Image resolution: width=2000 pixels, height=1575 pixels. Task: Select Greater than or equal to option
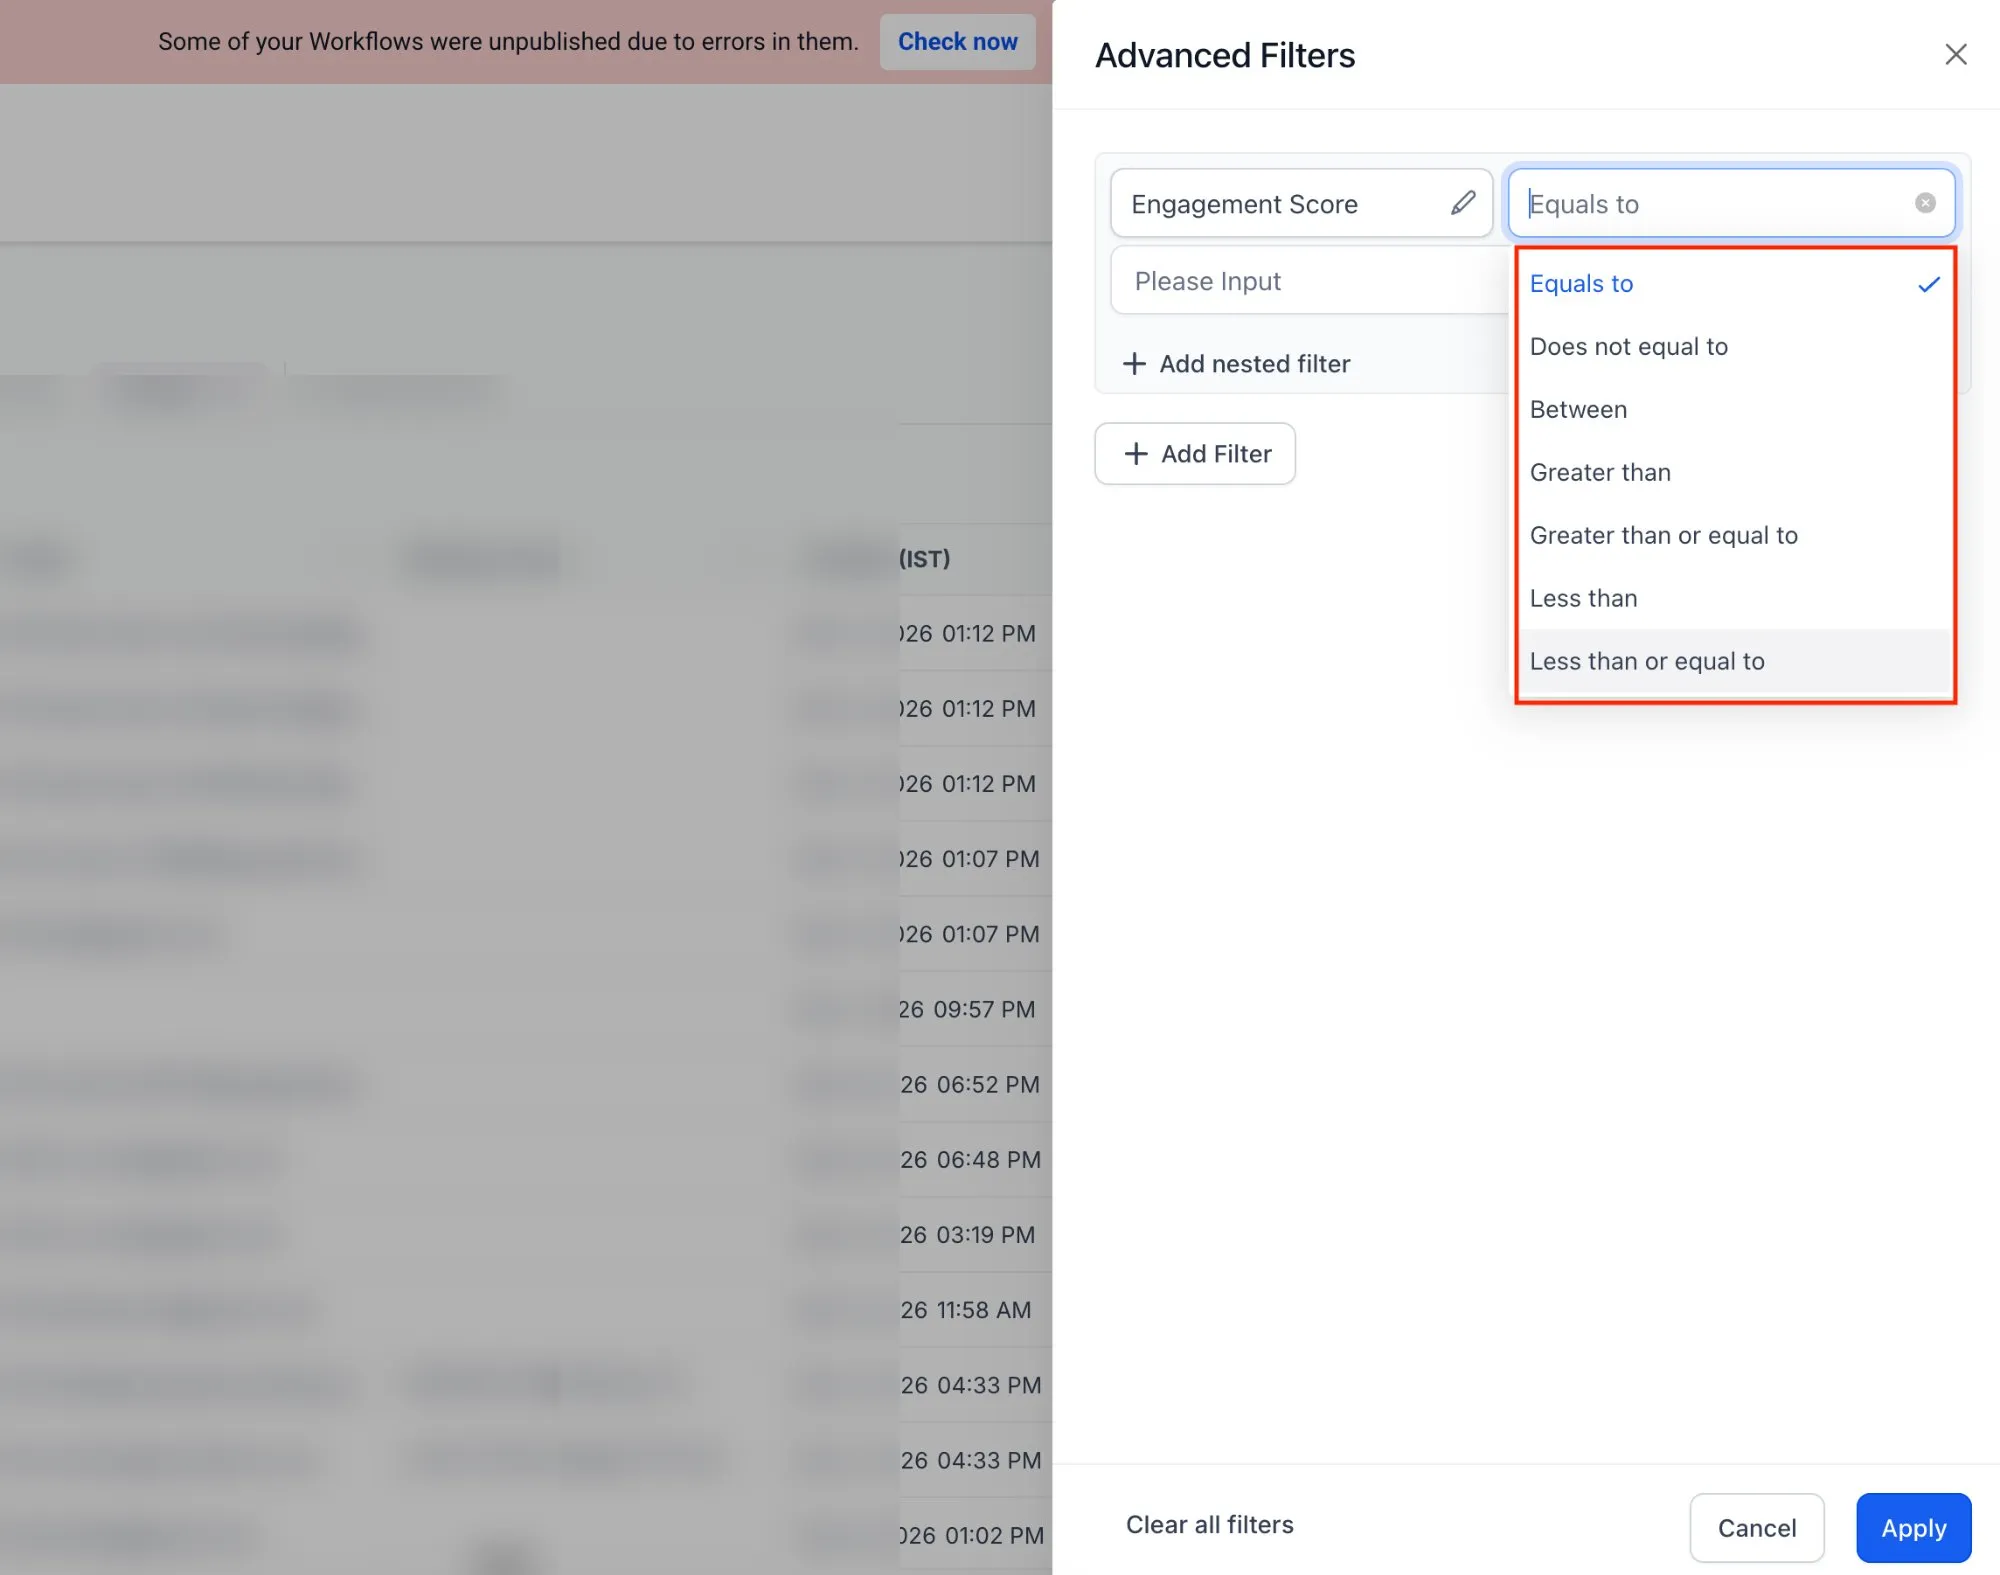[x=1664, y=535]
